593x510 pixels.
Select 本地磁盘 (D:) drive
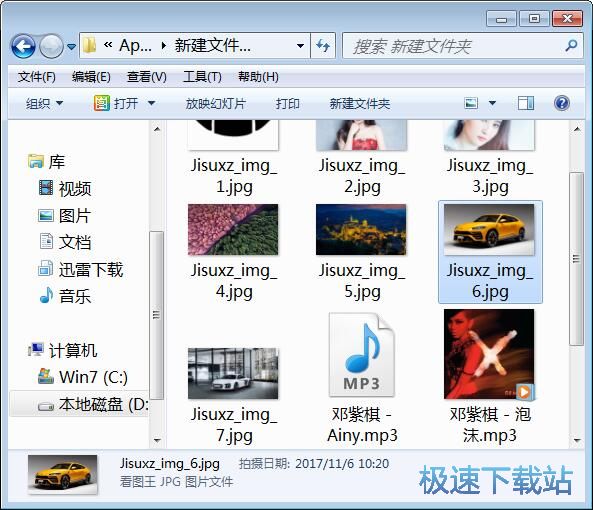79,404
